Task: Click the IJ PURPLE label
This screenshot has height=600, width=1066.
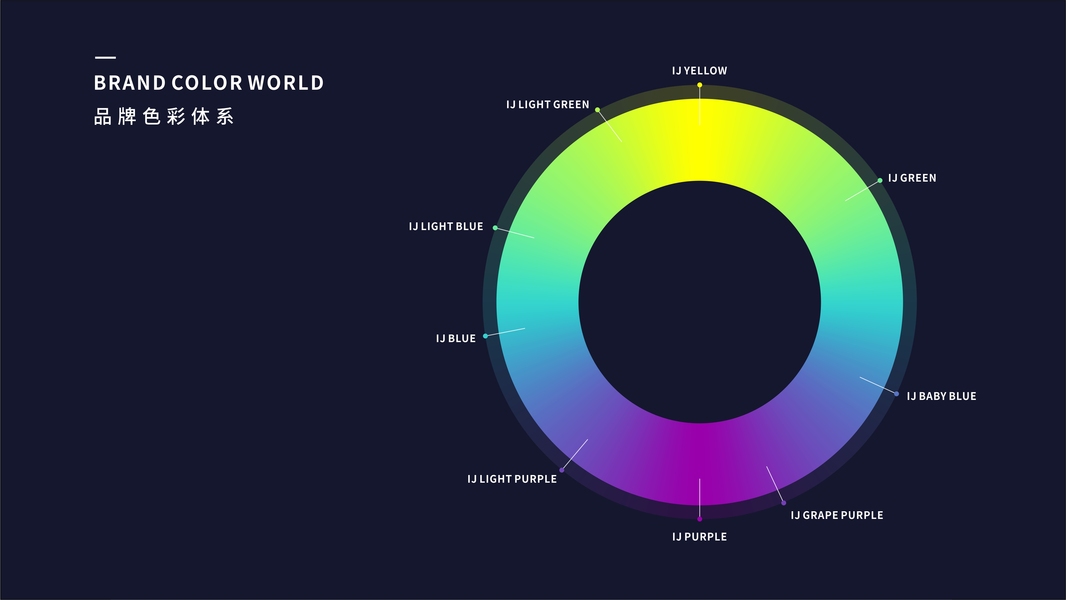Action: pyautogui.click(x=700, y=537)
